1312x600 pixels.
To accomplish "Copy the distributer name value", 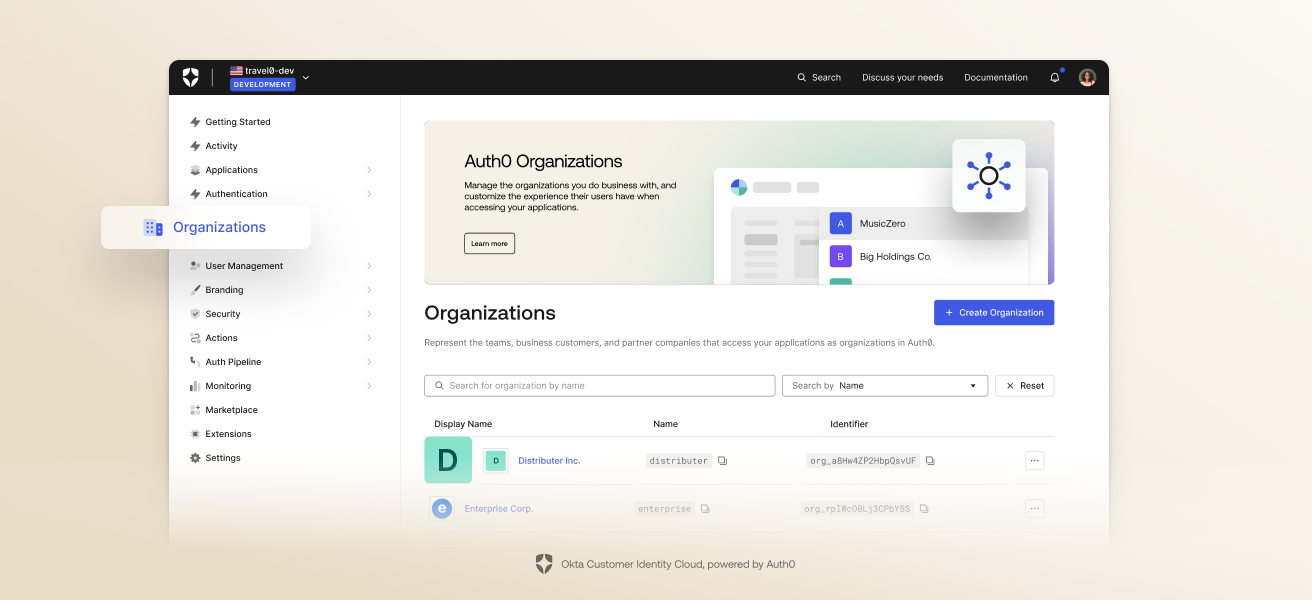I will tap(722, 461).
